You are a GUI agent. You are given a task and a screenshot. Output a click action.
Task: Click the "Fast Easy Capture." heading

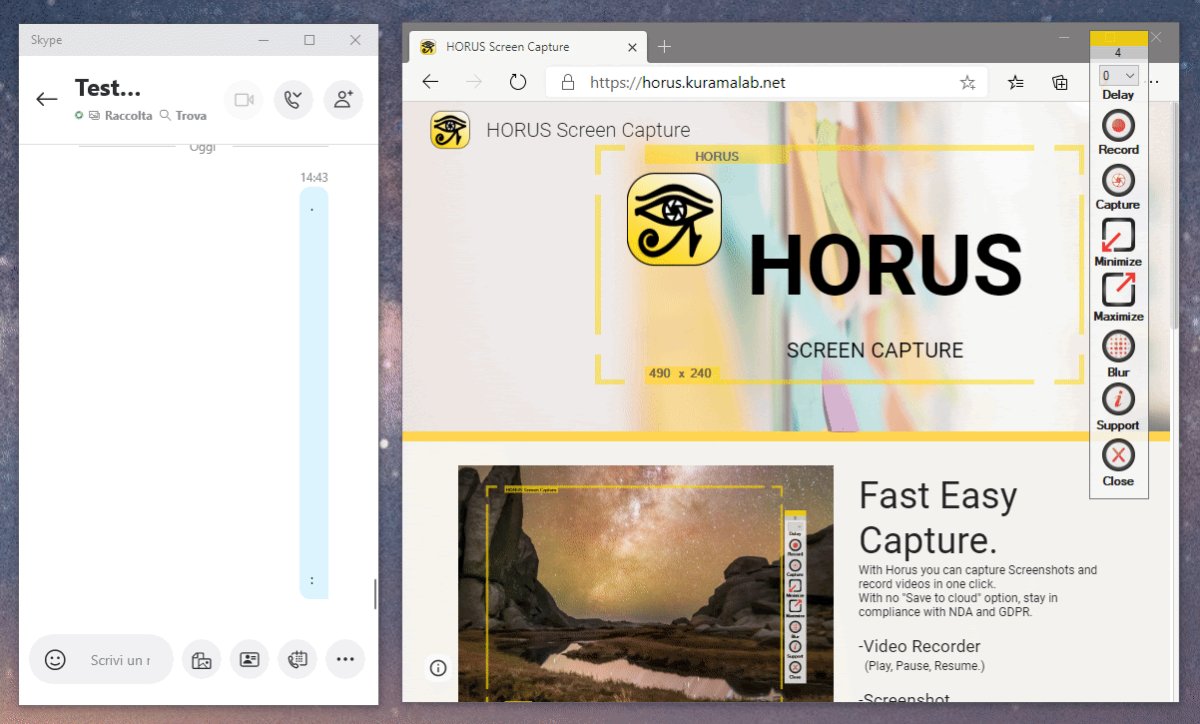938,517
